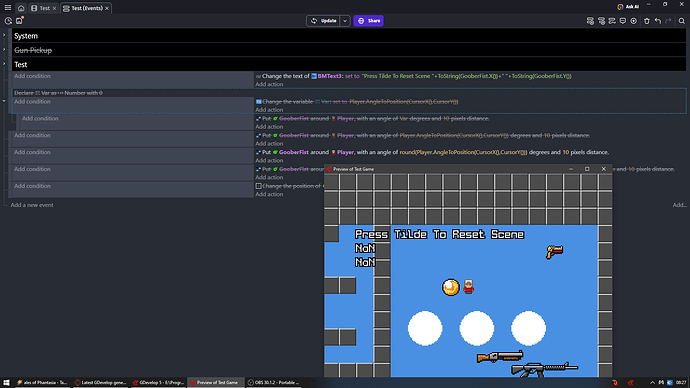Delete selected events with trash icon

click(647, 21)
